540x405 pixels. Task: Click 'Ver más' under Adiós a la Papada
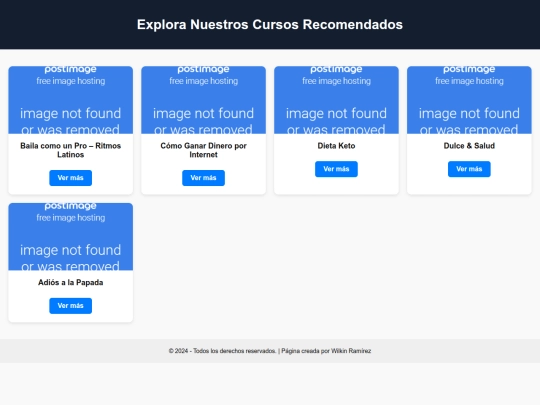point(71,306)
